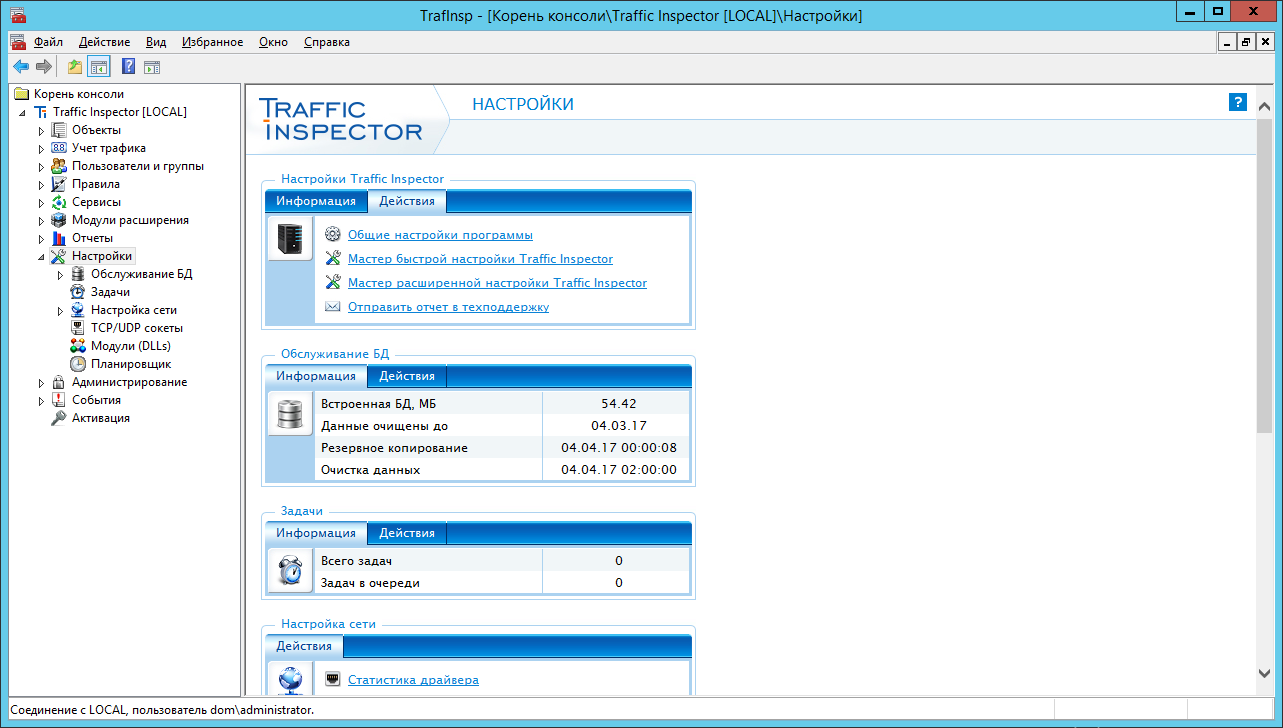
Task: Open Мастер расширенной настройки Traffic Inspector
Action: click(x=497, y=283)
